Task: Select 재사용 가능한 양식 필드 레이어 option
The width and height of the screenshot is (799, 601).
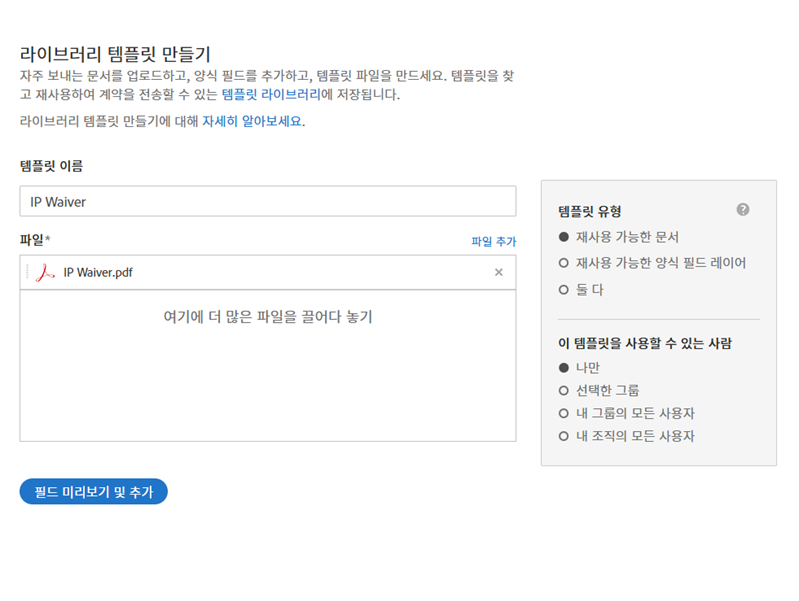Action: 565,263
